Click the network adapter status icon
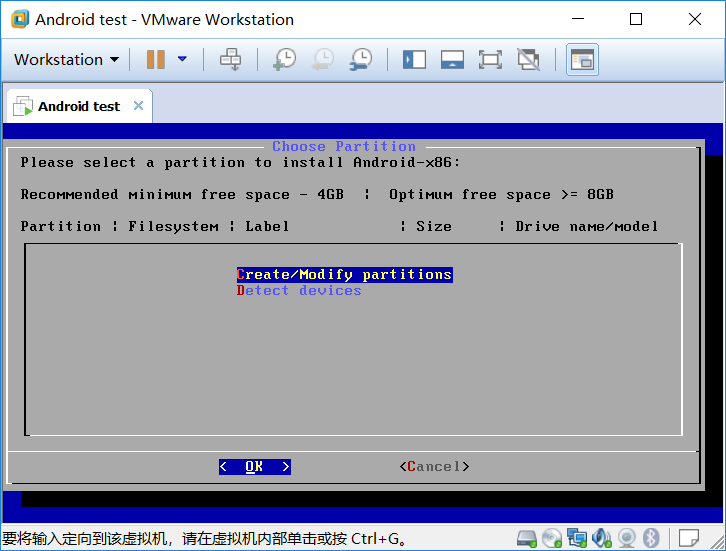 pyautogui.click(x=577, y=538)
